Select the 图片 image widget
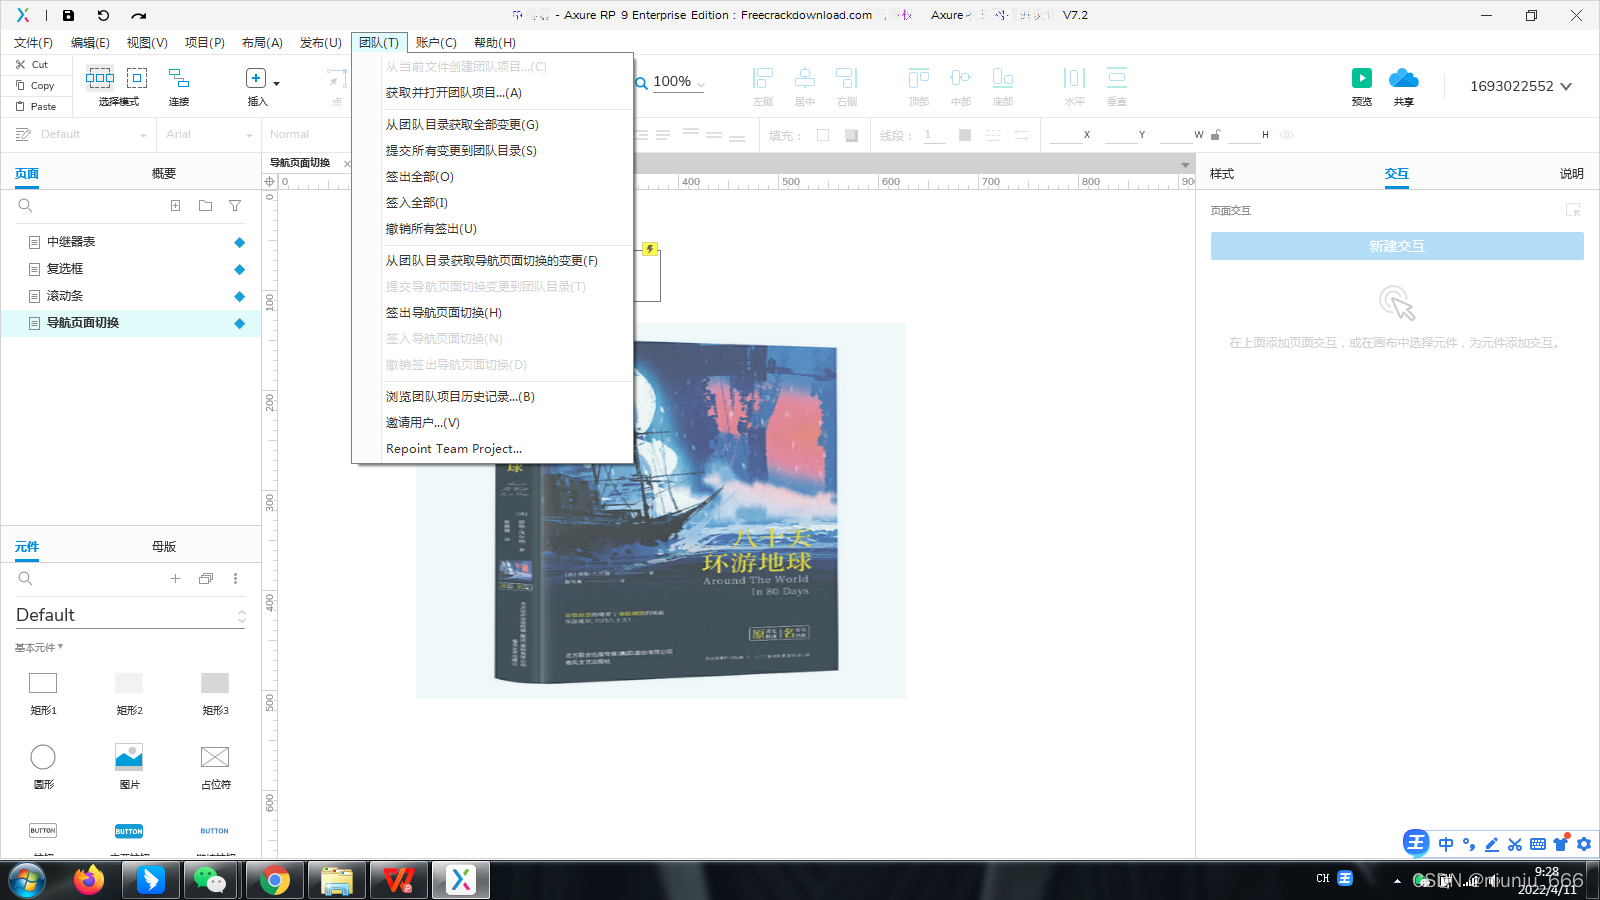1600x900 pixels. pos(129,767)
